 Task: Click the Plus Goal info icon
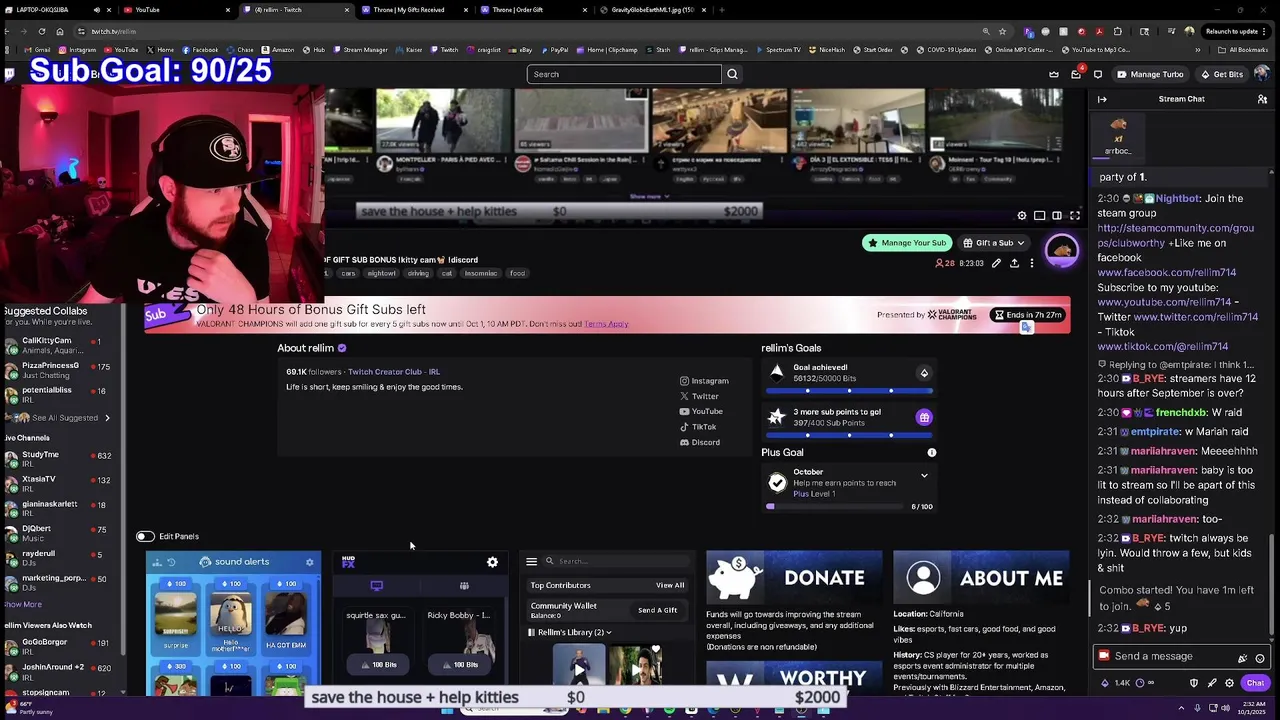932,453
